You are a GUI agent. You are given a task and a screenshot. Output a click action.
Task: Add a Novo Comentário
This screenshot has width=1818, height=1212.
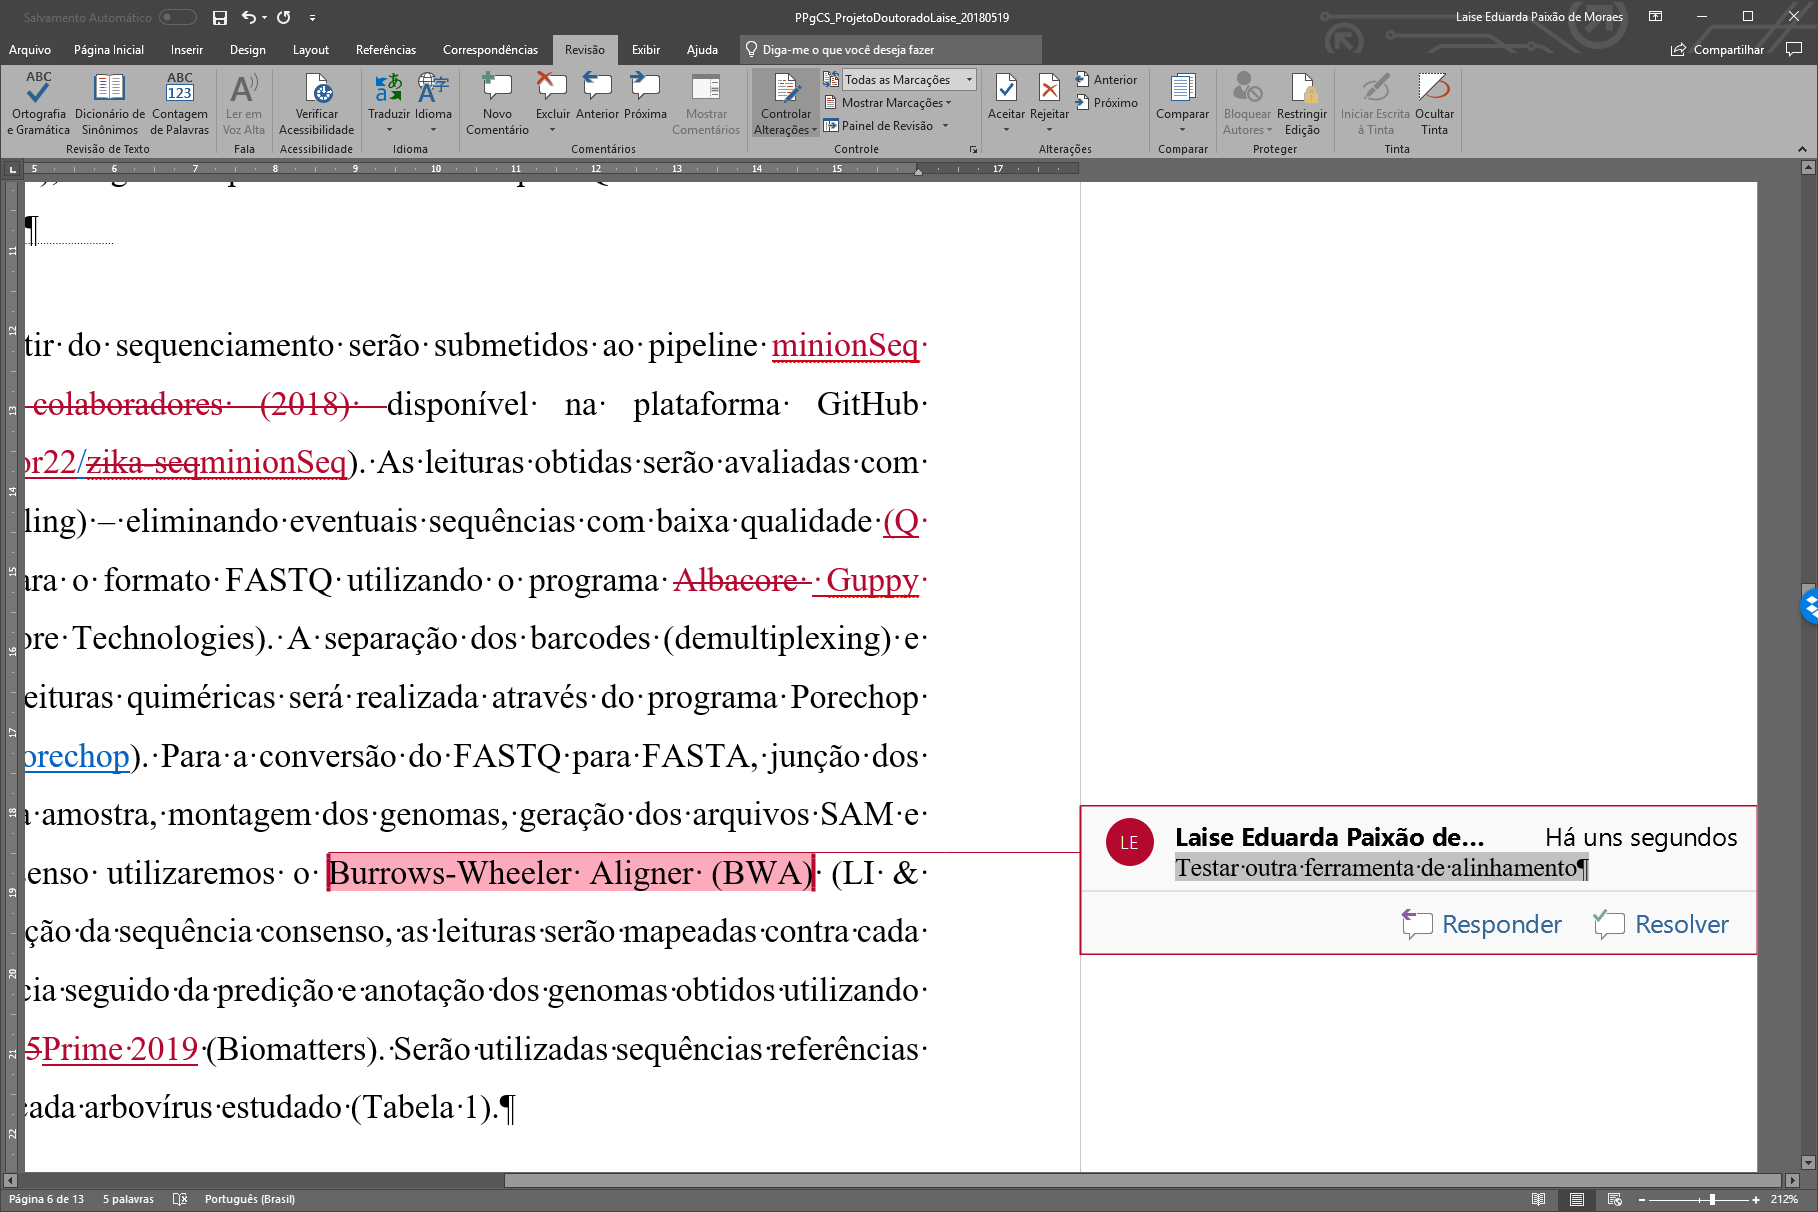tap(497, 104)
